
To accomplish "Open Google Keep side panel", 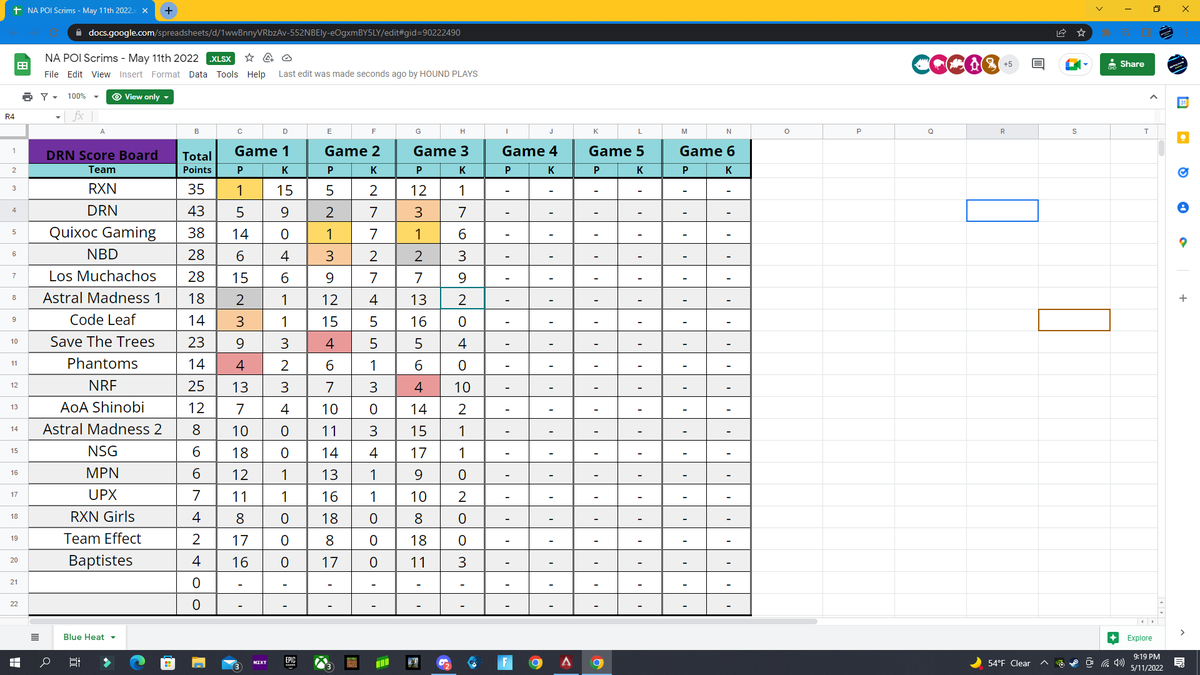I will pos(1183,137).
